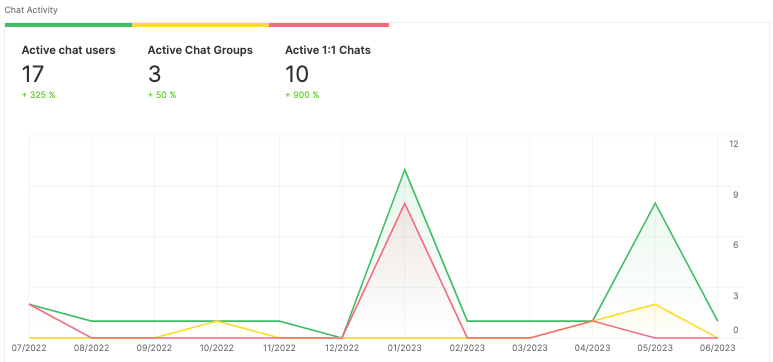Click the green line peak at 05/2023
This screenshot has width=773, height=362.
click(655, 203)
